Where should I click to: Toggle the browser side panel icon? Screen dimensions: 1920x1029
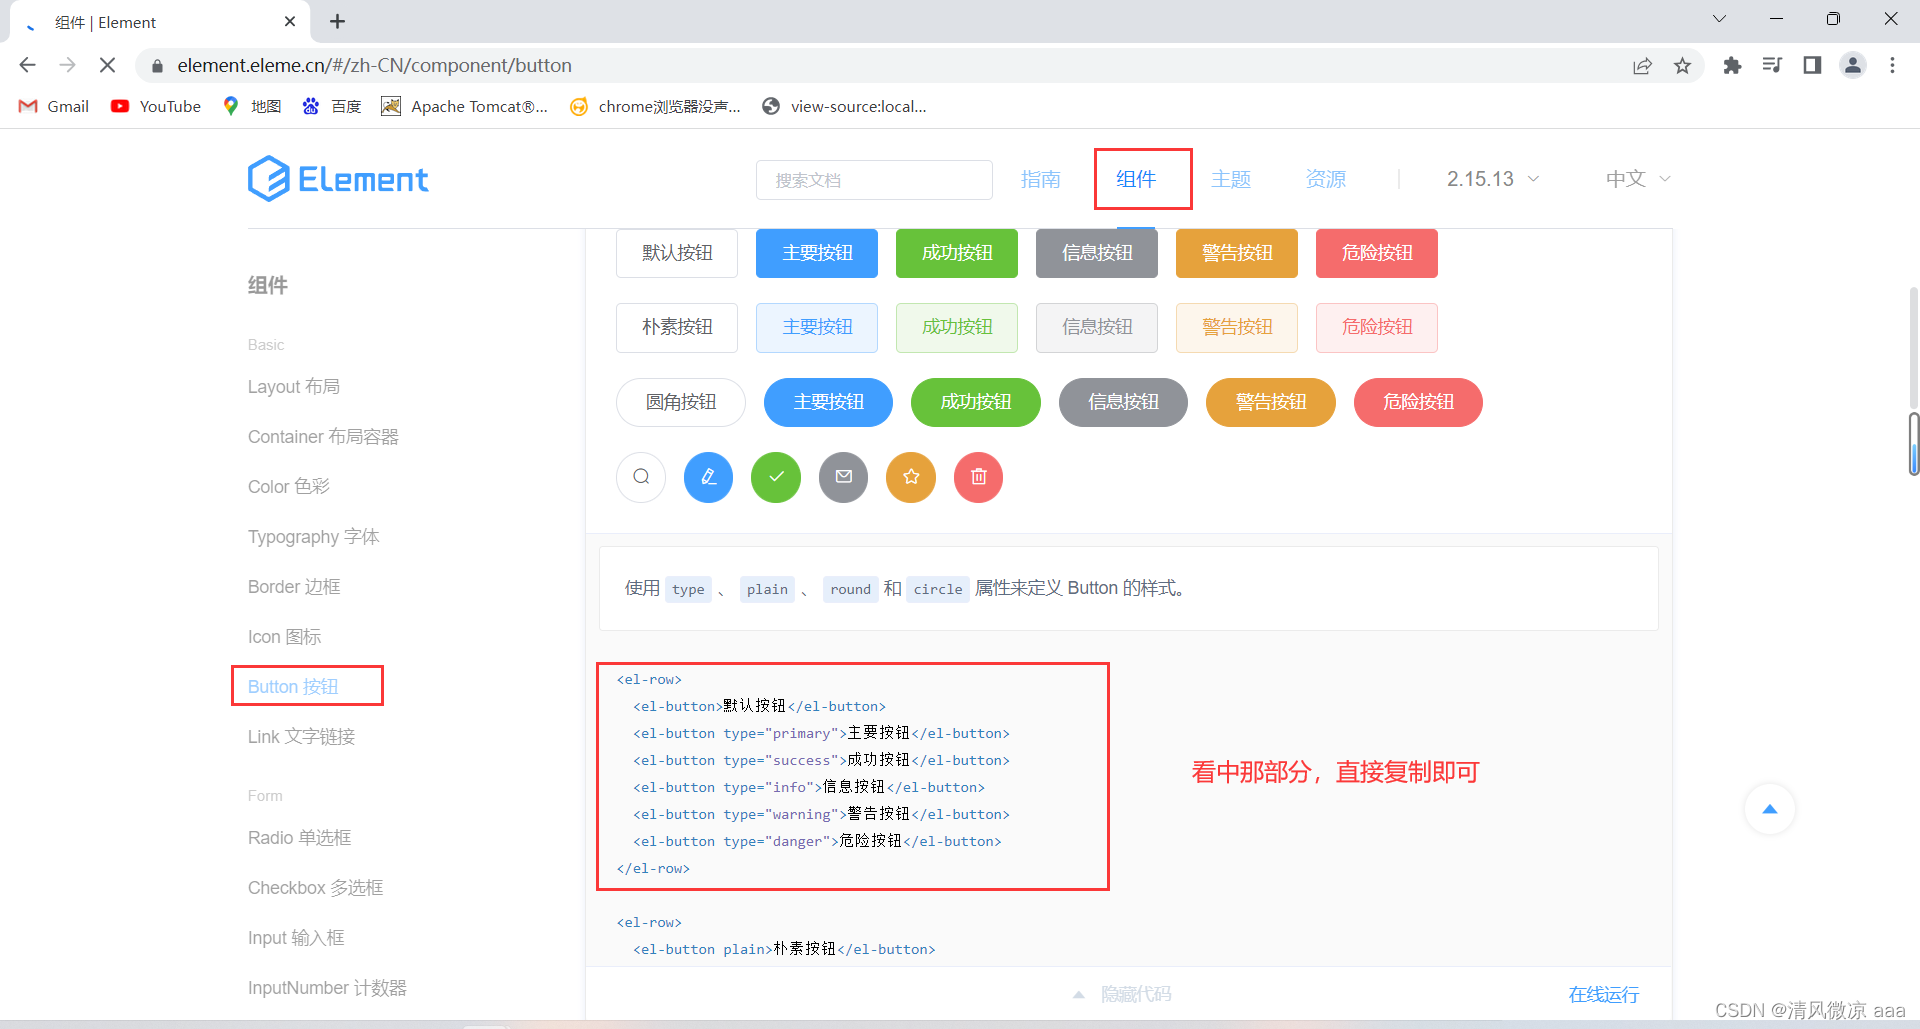coord(1812,65)
